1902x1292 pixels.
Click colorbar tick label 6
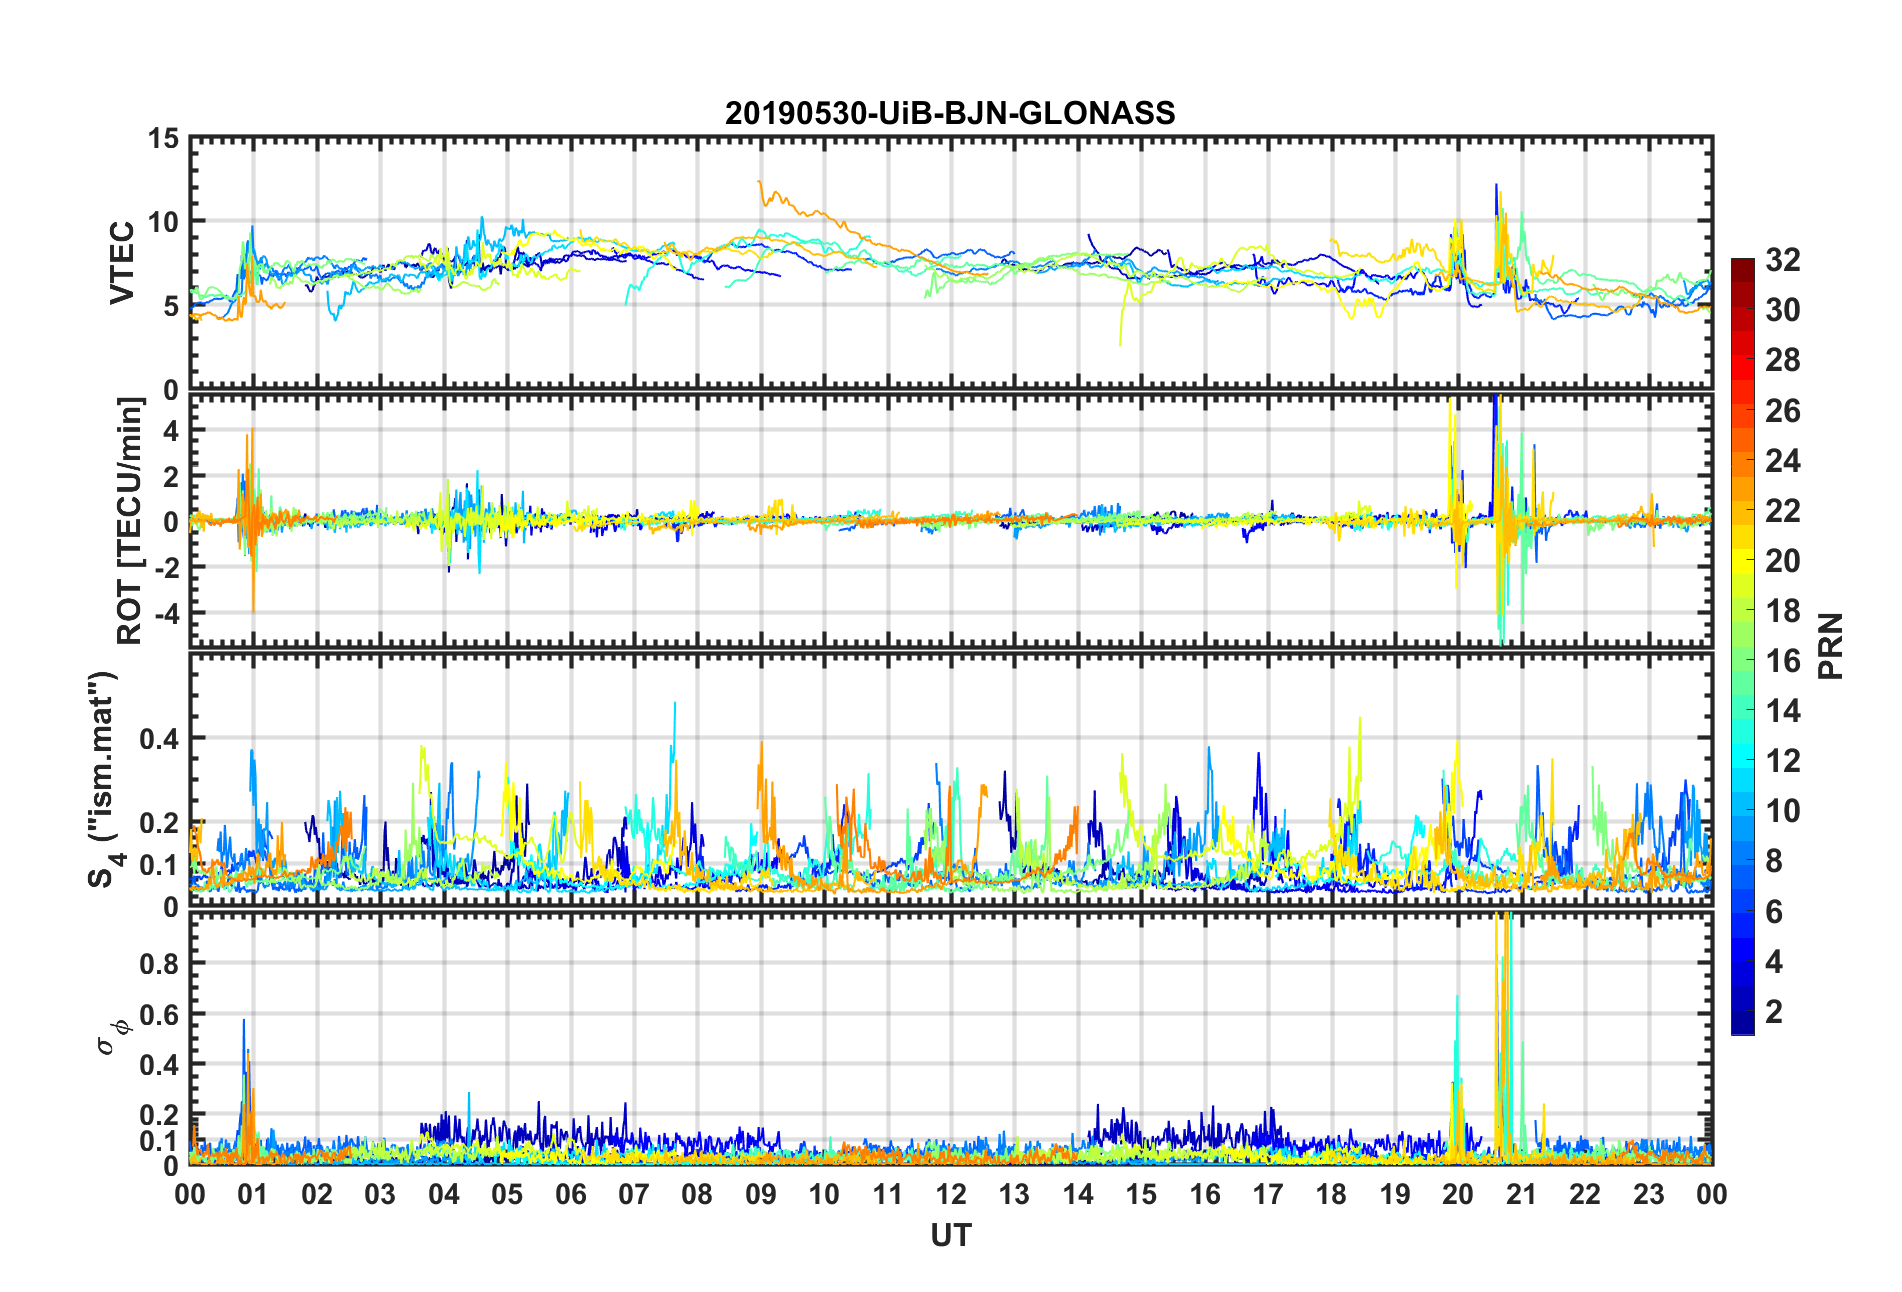pyautogui.click(x=1774, y=911)
